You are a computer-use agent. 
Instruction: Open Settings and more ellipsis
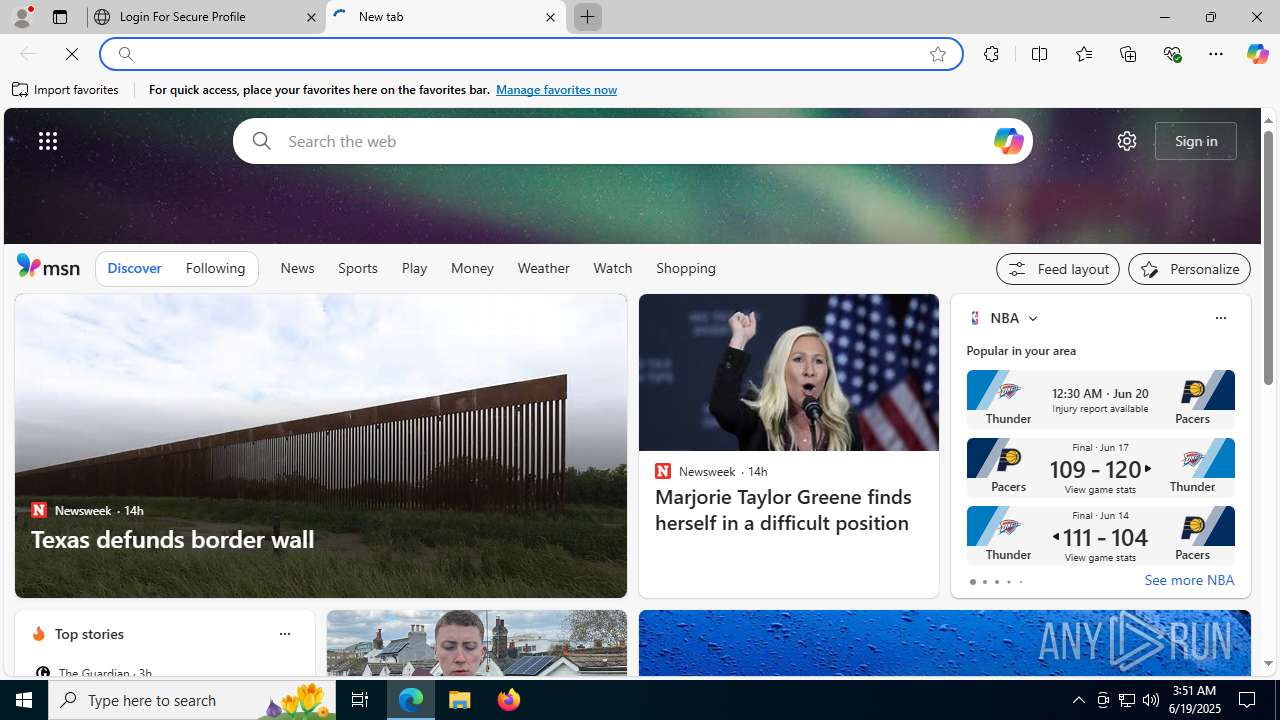(x=1216, y=54)
